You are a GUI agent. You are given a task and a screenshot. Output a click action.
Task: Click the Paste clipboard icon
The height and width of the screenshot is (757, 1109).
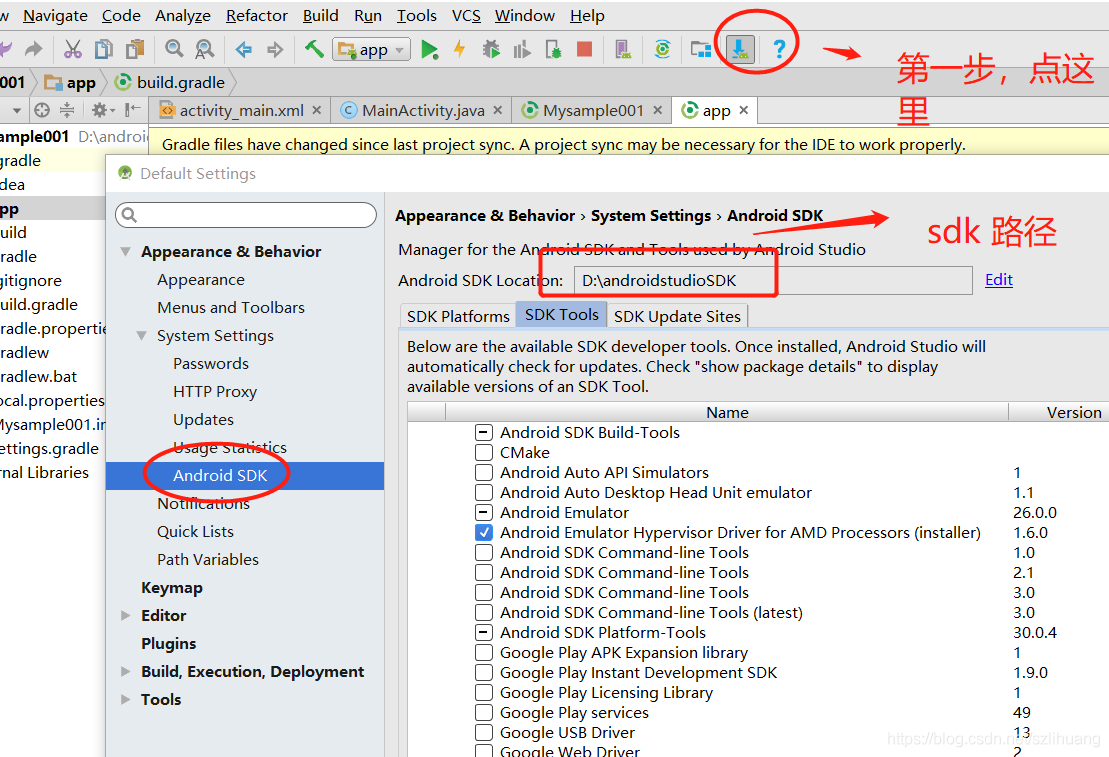(x=135, y=50)
